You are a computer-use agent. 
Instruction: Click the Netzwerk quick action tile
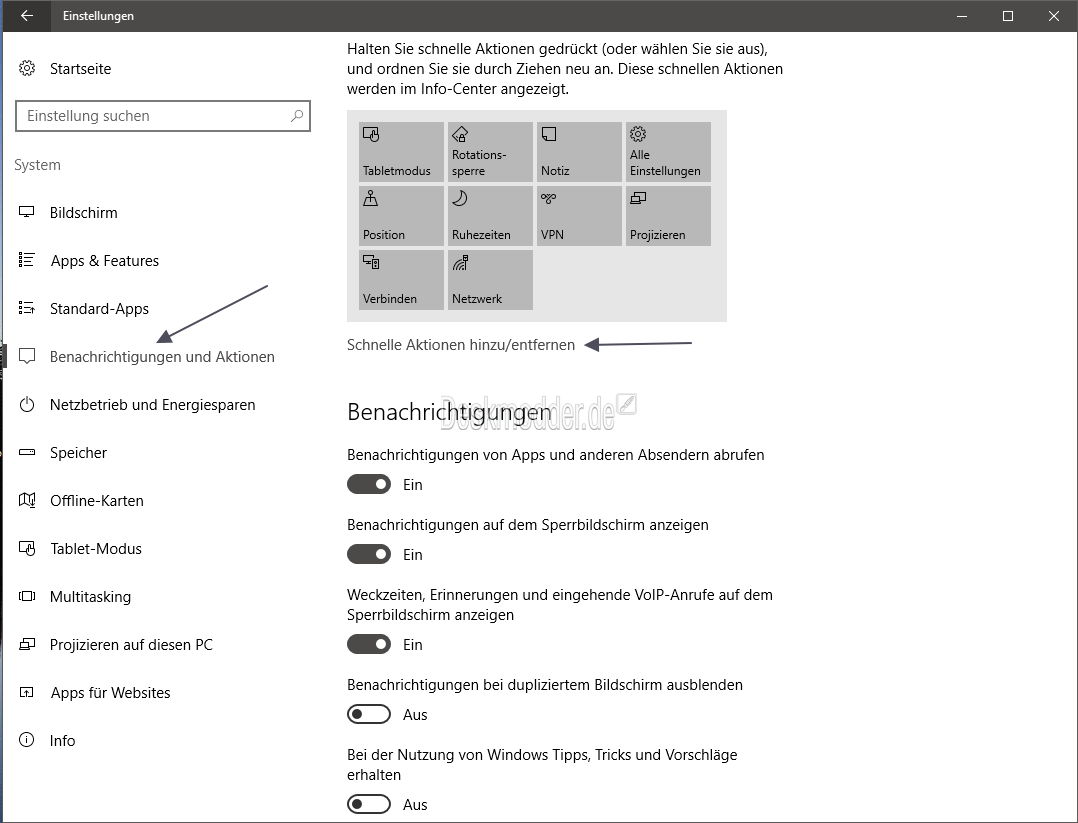(x=490, y=279)
